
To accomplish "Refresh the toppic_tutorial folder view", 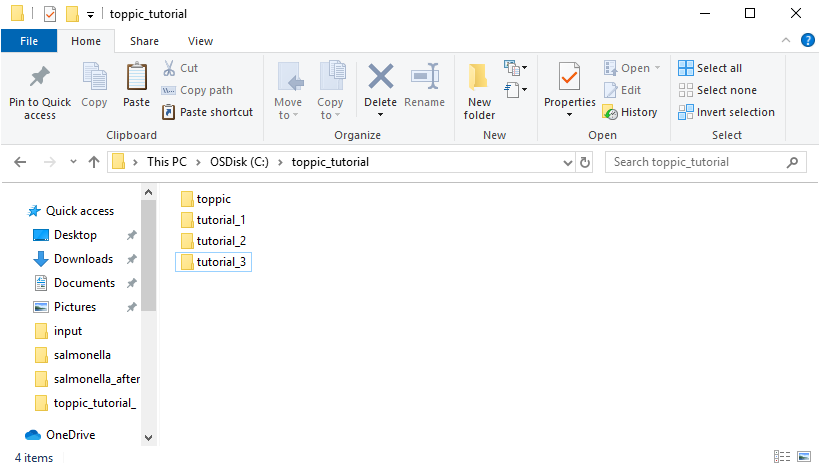I will [585, 162].
